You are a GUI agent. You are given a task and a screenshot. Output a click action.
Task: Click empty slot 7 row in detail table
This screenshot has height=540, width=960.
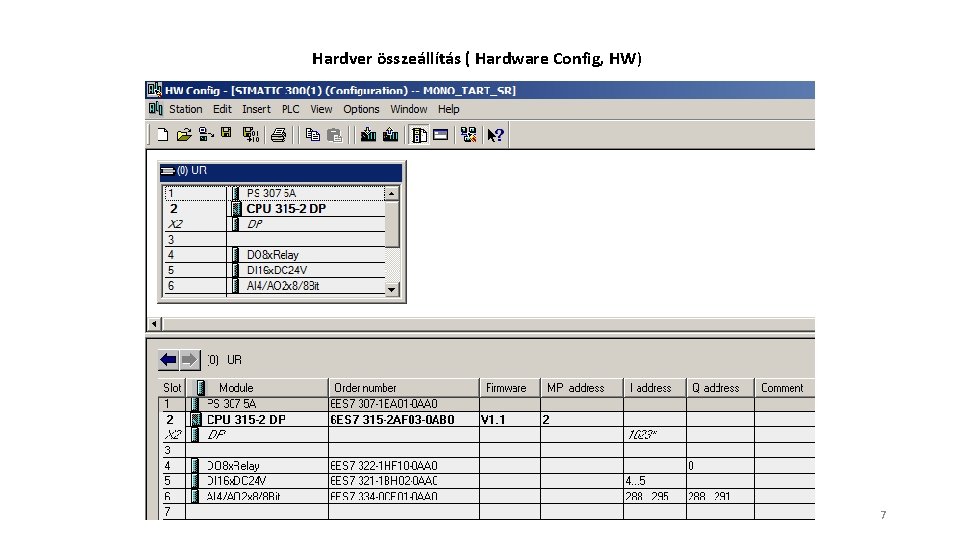(x=487, y=512)
